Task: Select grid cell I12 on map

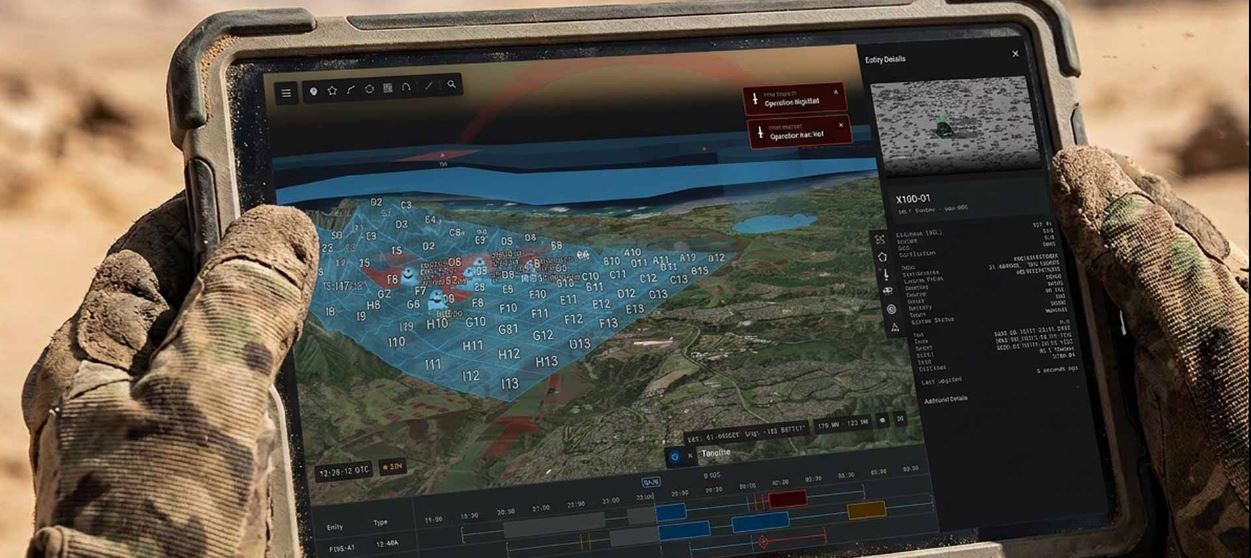Action: (470, 376)
